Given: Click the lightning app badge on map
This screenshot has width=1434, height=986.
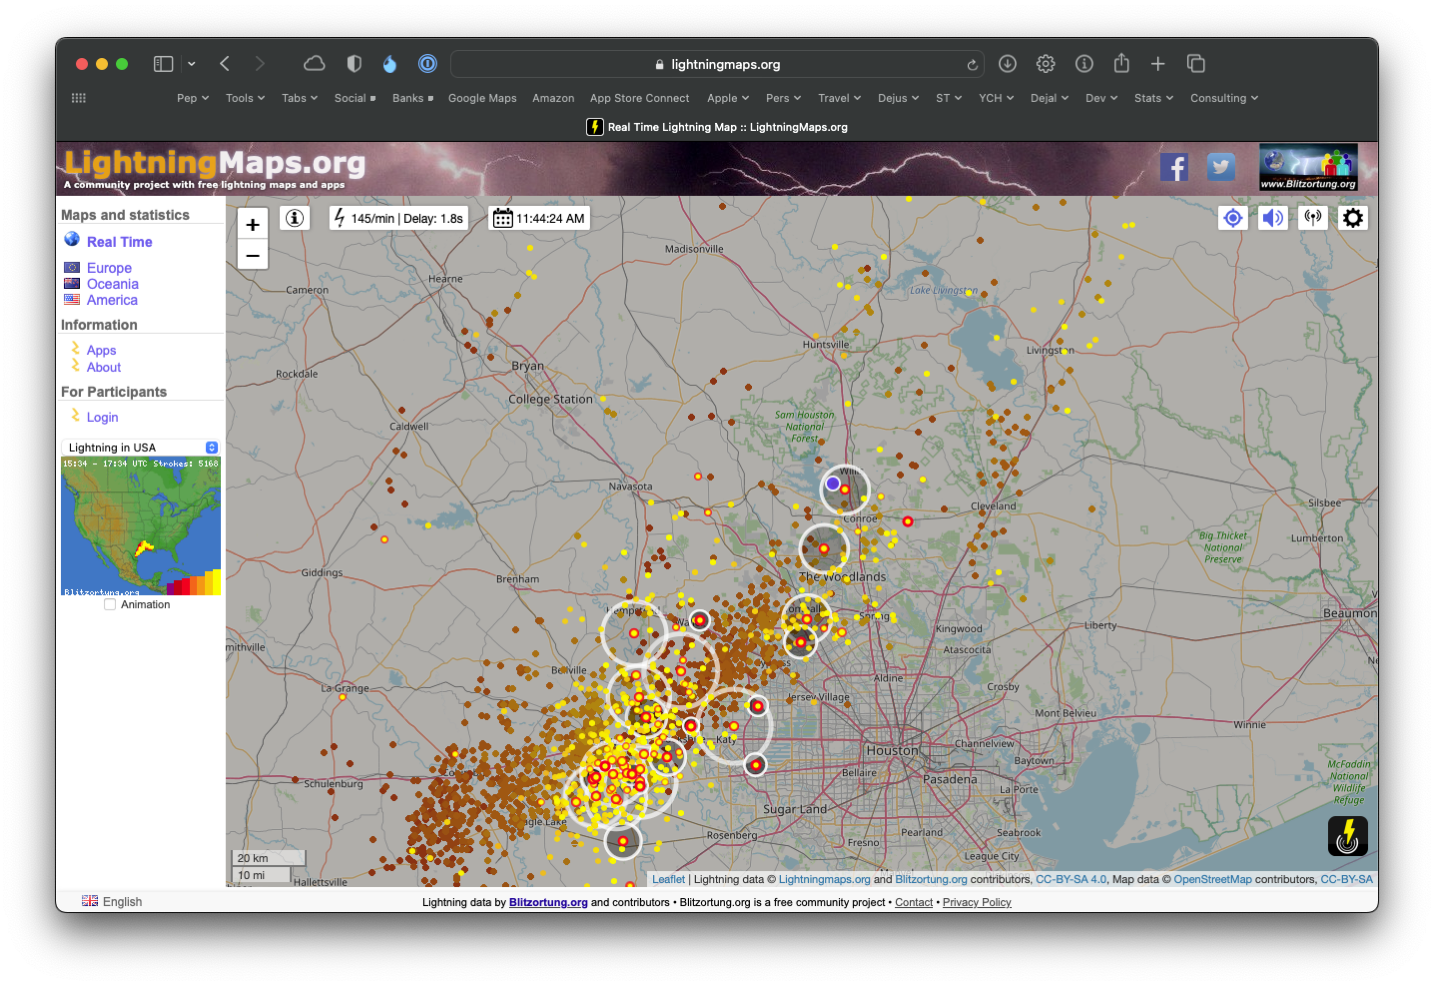Looking at the screenshot, I should click(1348, 836).
